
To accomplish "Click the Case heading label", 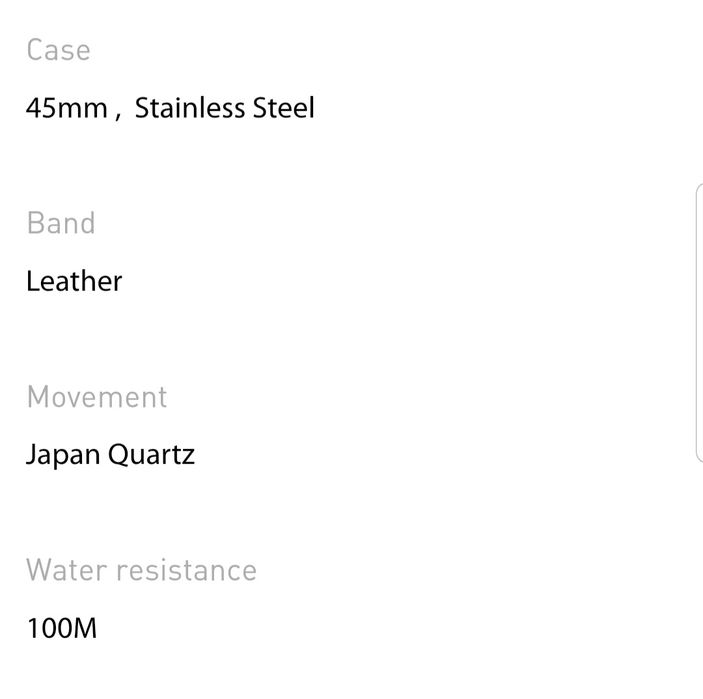I will [58, 50].
